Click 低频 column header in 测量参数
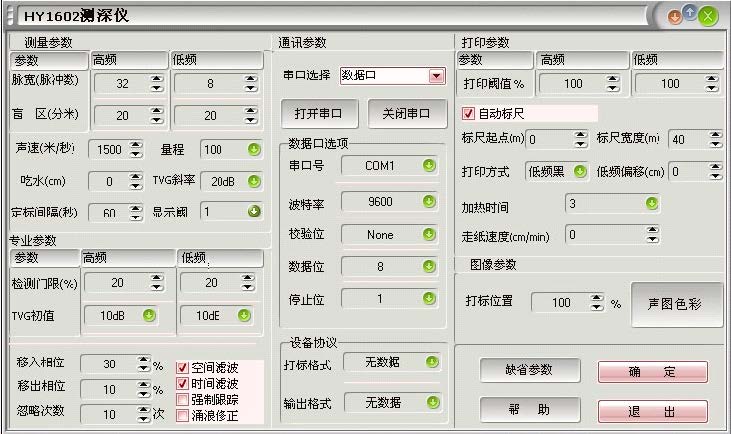 coord(217,60)
